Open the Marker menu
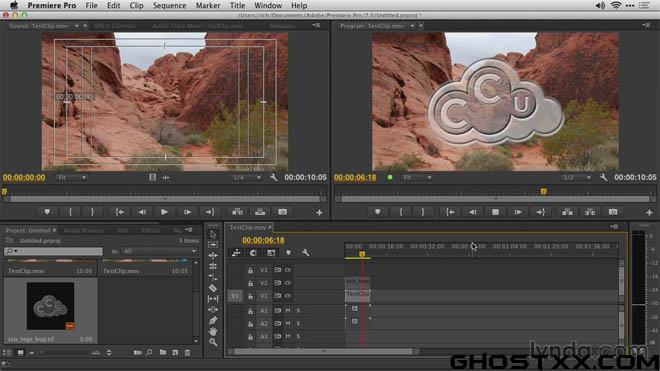Image resolution: width=660 pixels, height=371 pixels. (x=208, y=5)
